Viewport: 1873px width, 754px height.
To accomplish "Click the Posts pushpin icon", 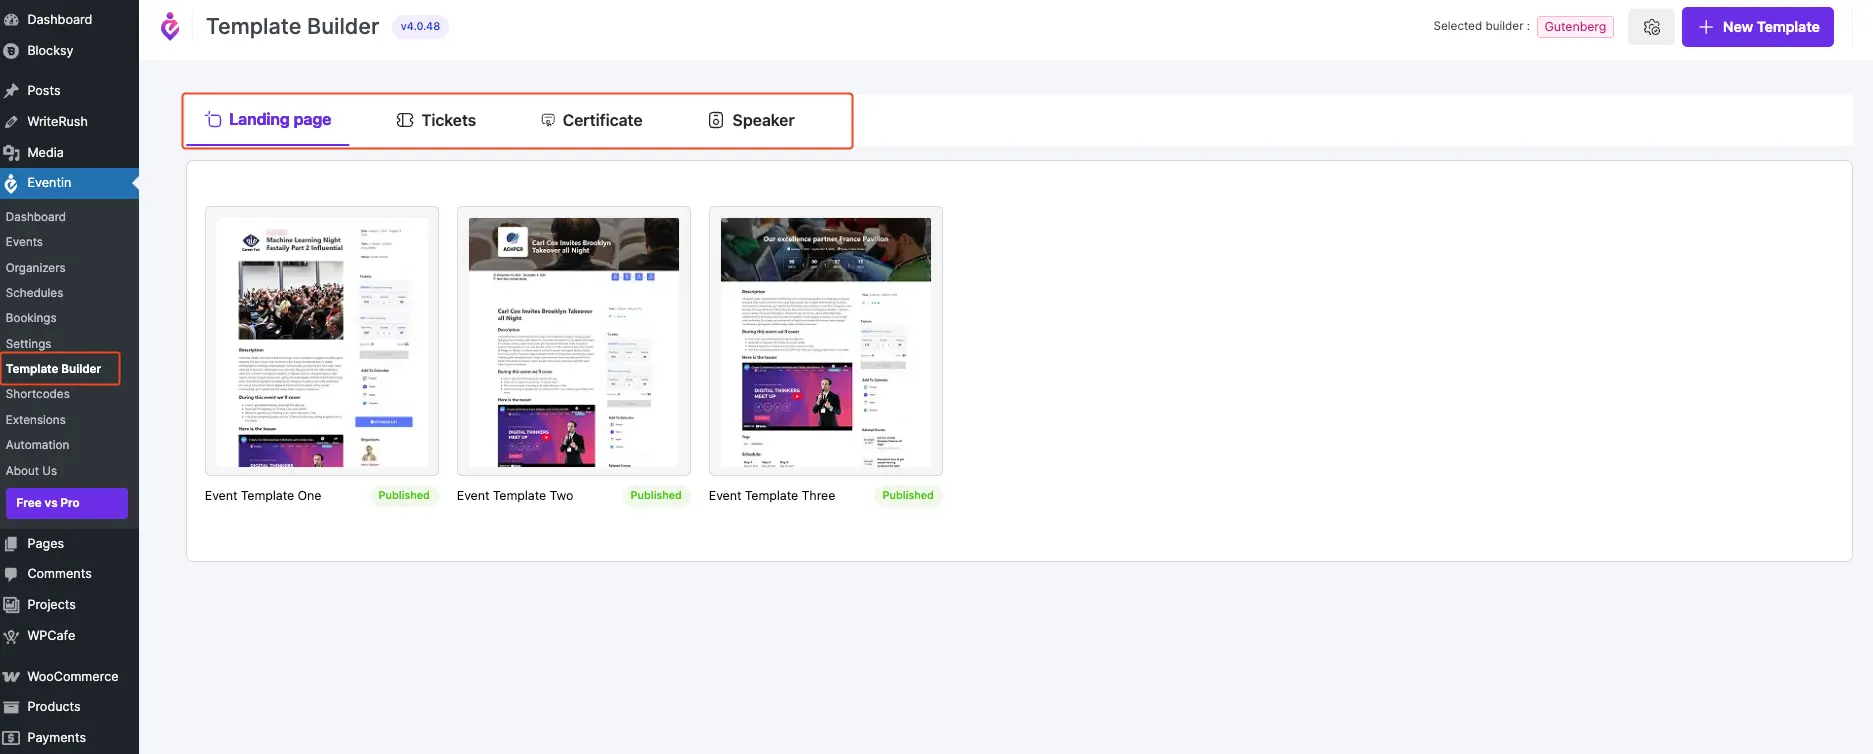I will [12, 91].
